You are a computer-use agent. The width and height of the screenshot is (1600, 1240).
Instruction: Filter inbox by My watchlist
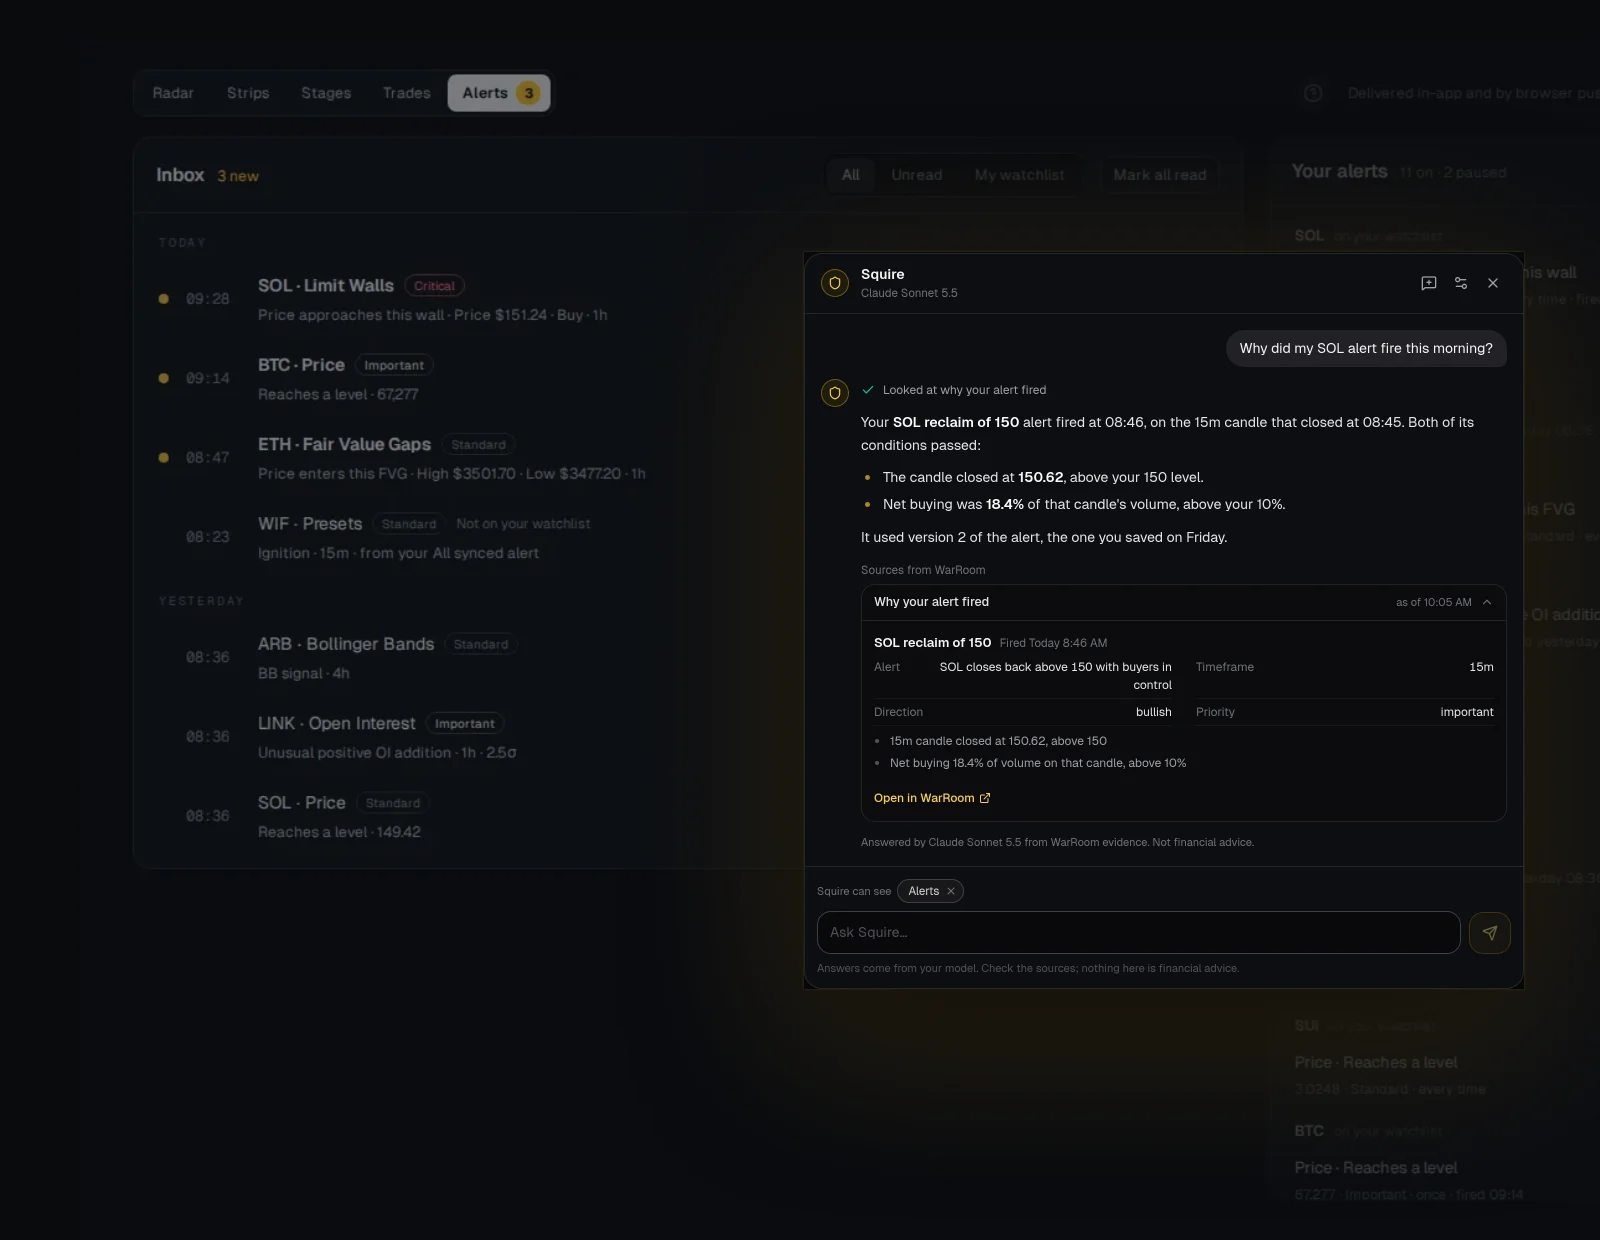(1019, 175)
